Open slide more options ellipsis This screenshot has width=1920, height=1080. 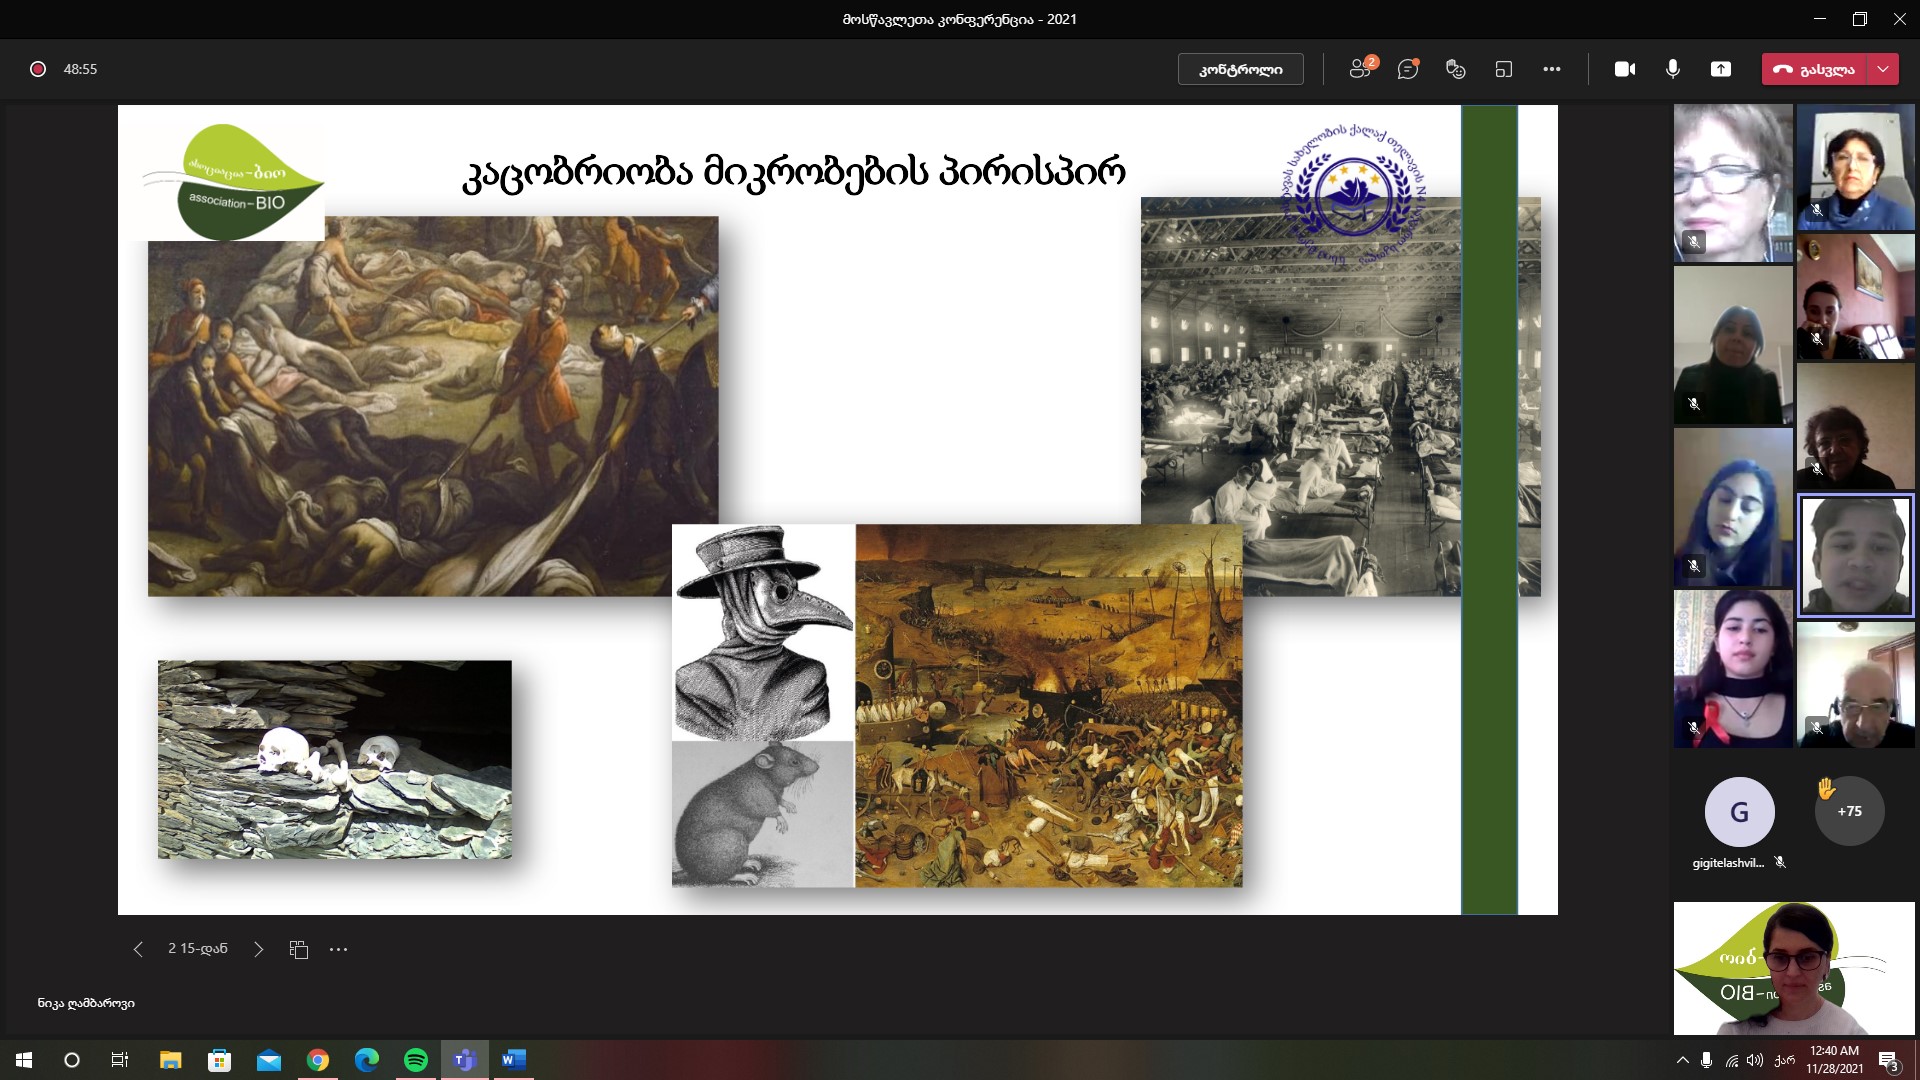pyautogui.click(x=339, y=949)
